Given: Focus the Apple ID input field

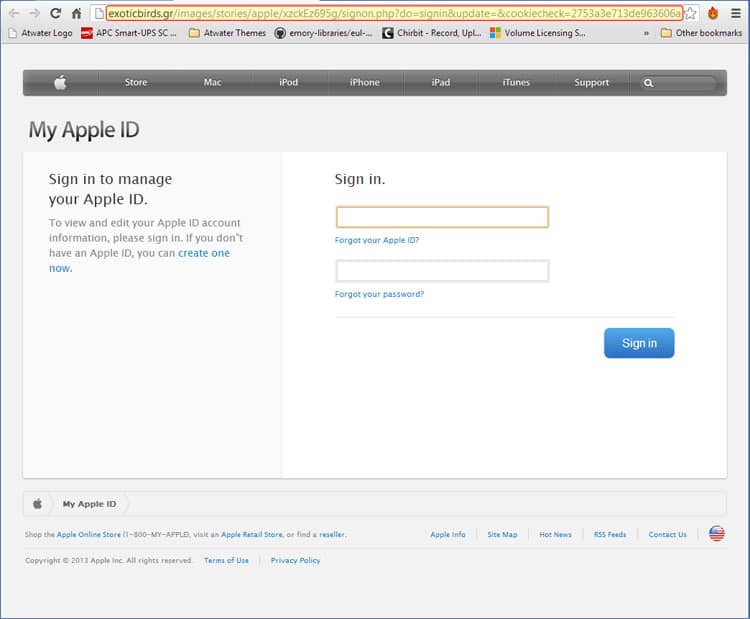Looking at the screenshot, I should [442, 217].
